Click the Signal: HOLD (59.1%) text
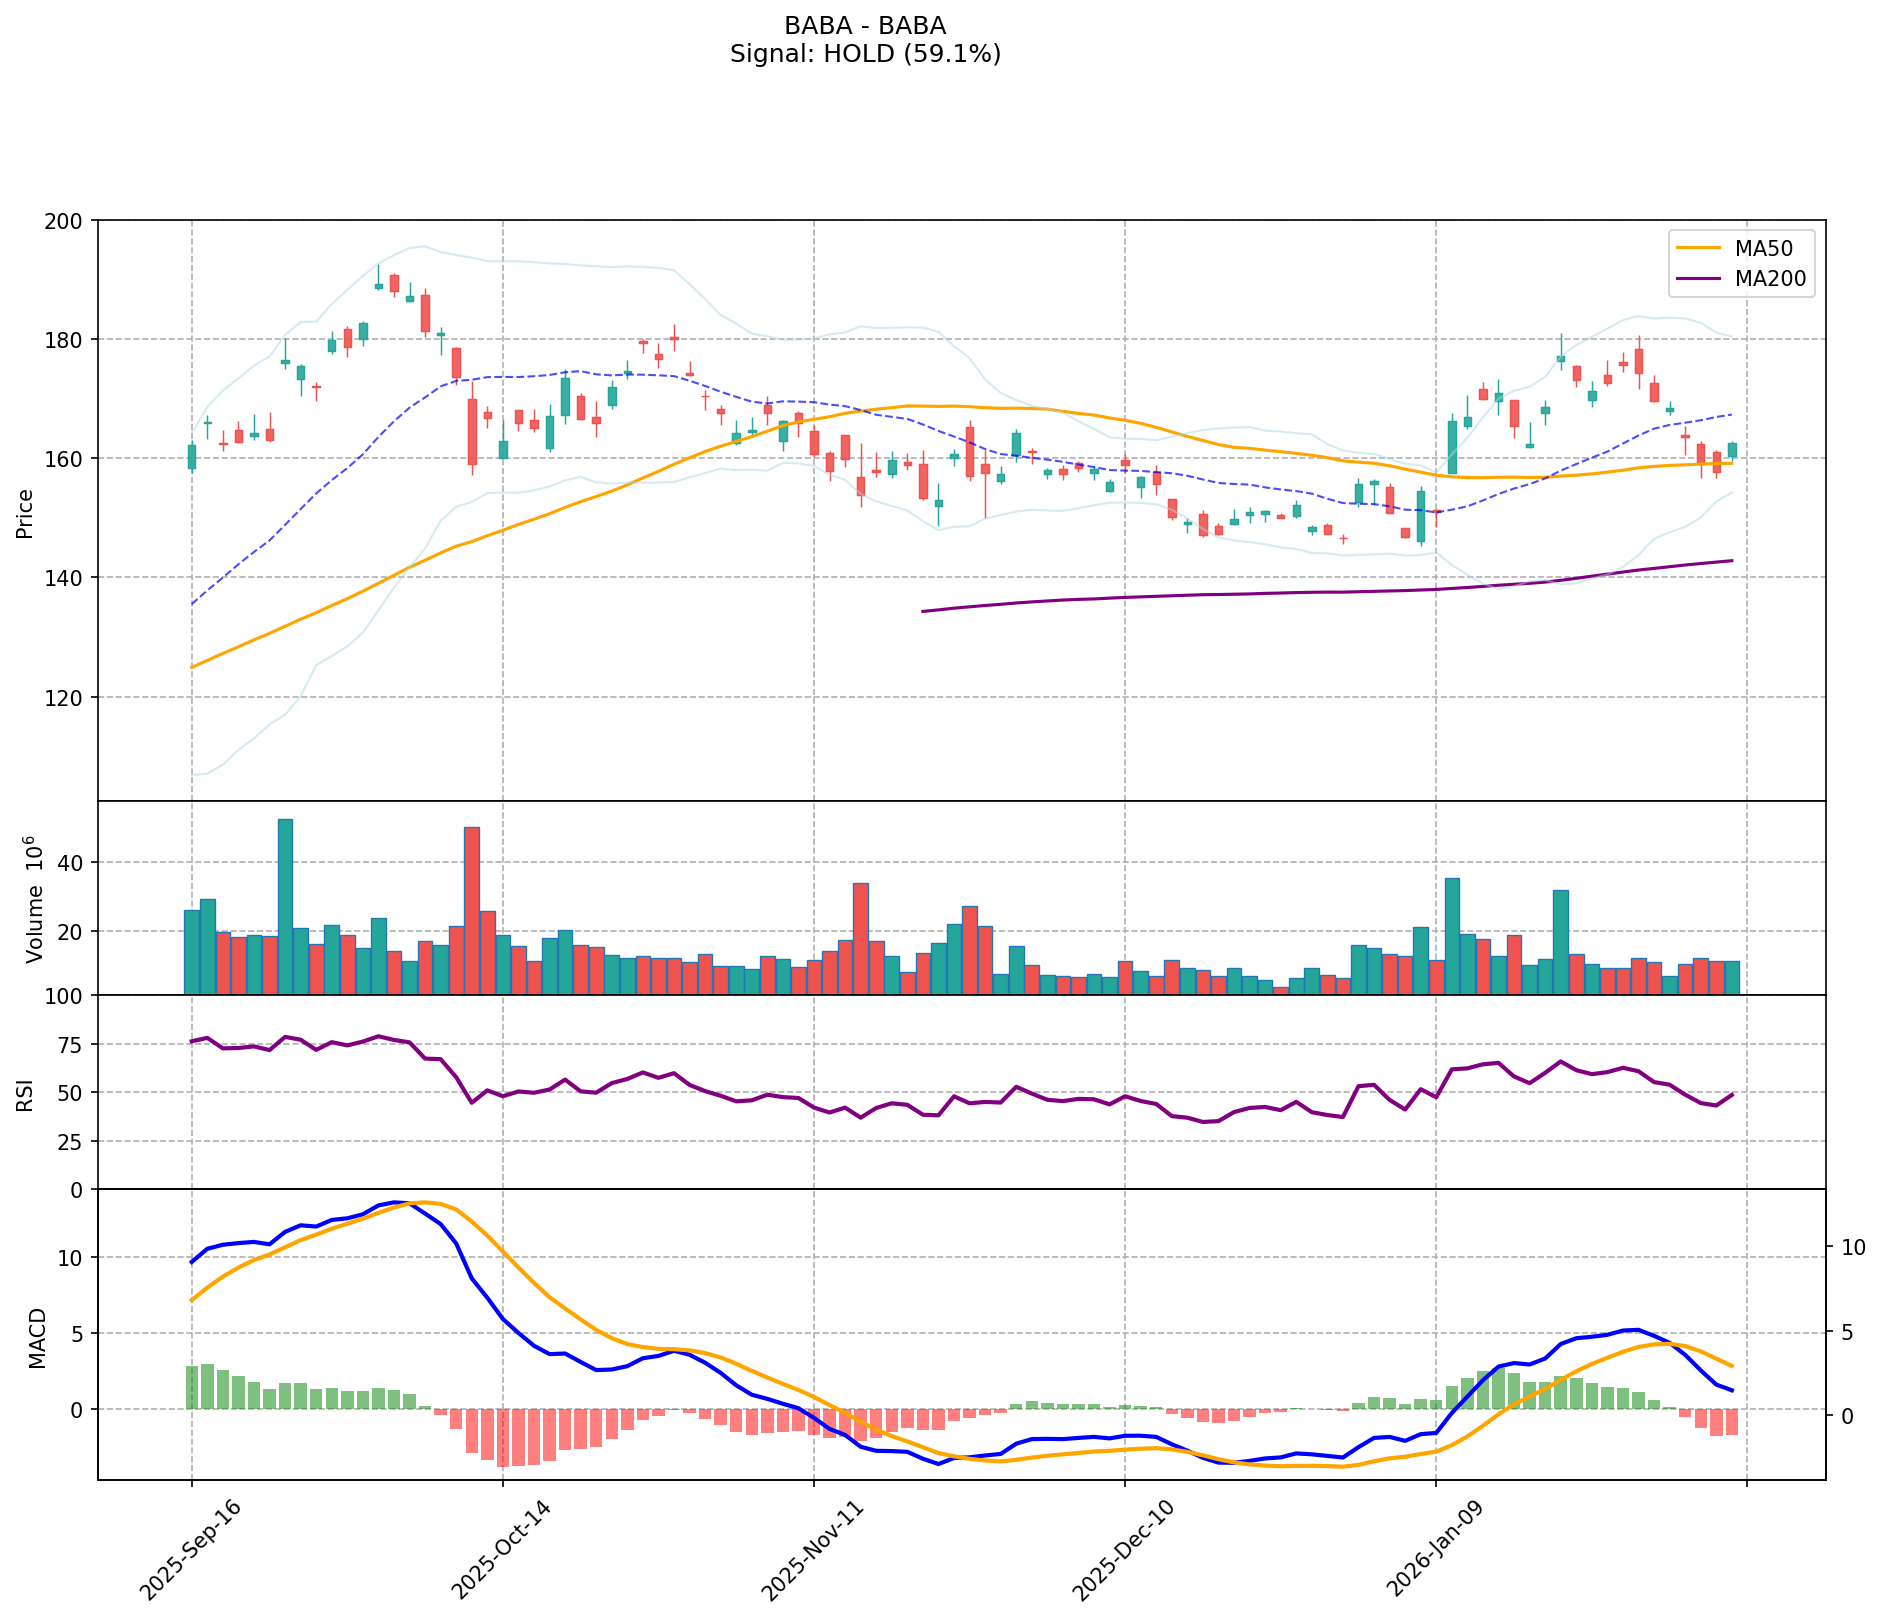The height and width of the screenshot is (1619, 1881). [x=865, y=54]
